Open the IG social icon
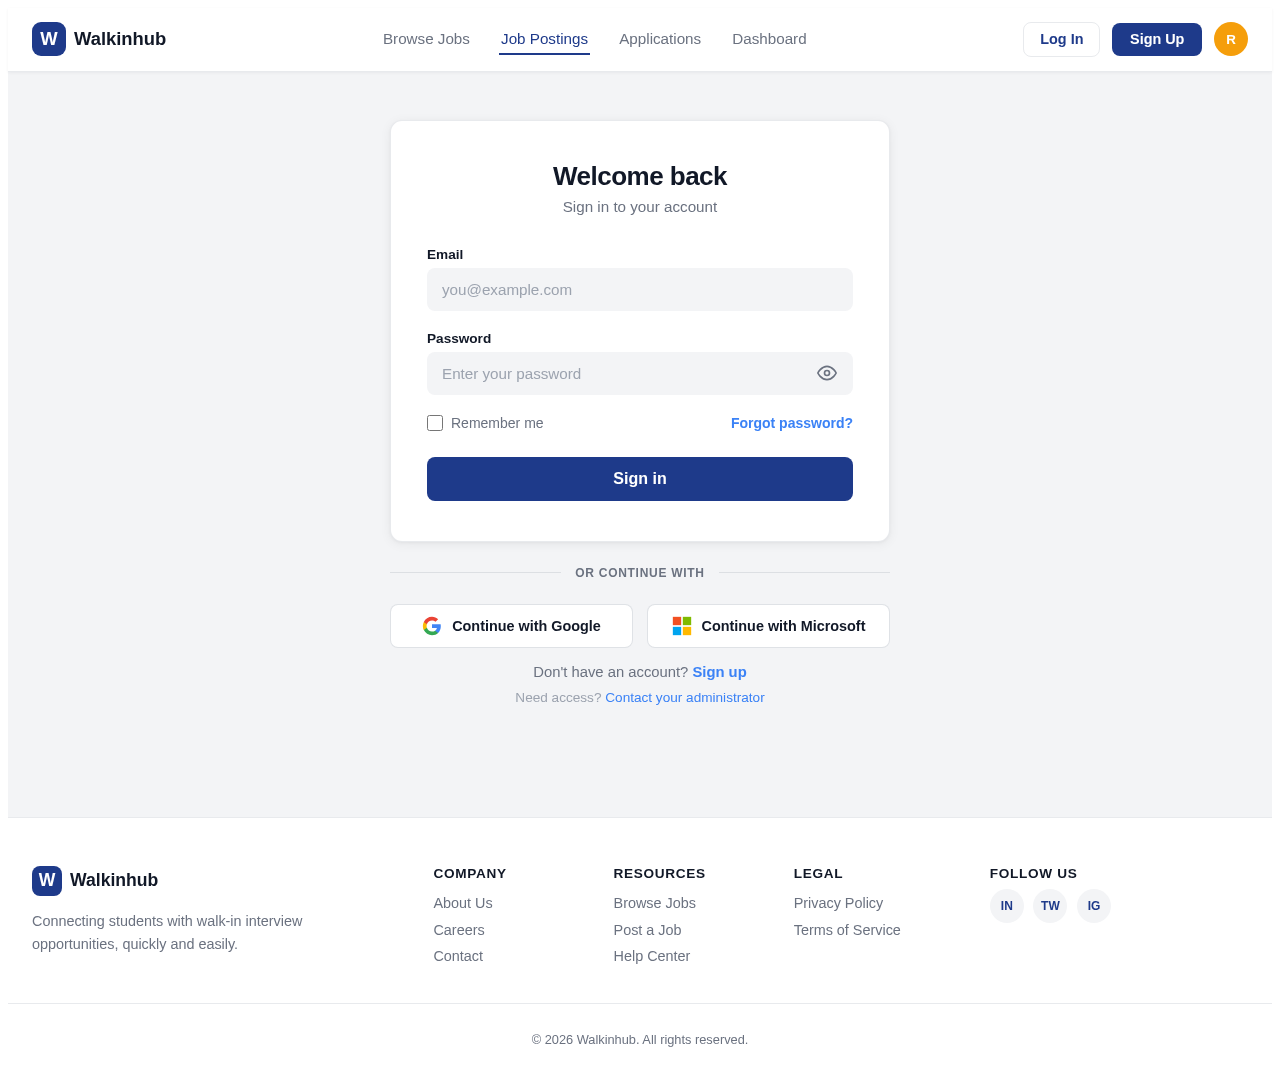Screen dimensions: 1280x1084 (x=1094, y=906)
